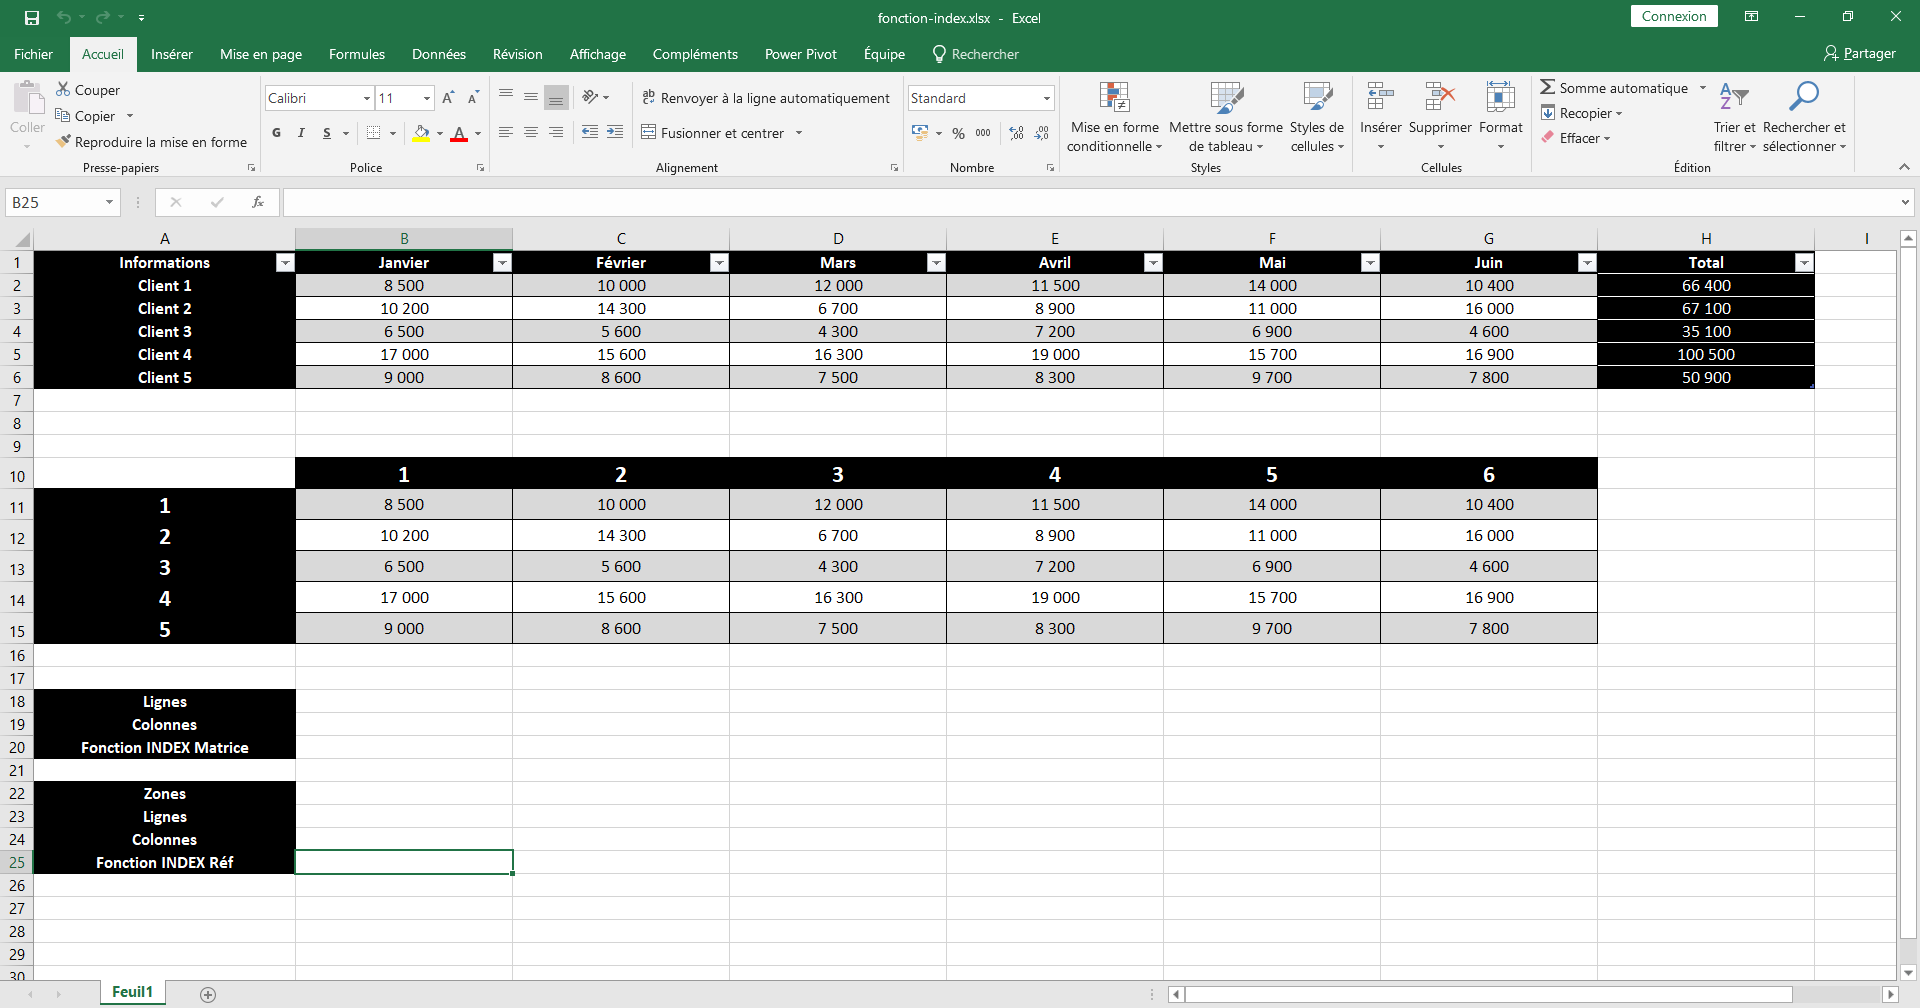
Task: Add a decimal place
Action: point(1017,133)
